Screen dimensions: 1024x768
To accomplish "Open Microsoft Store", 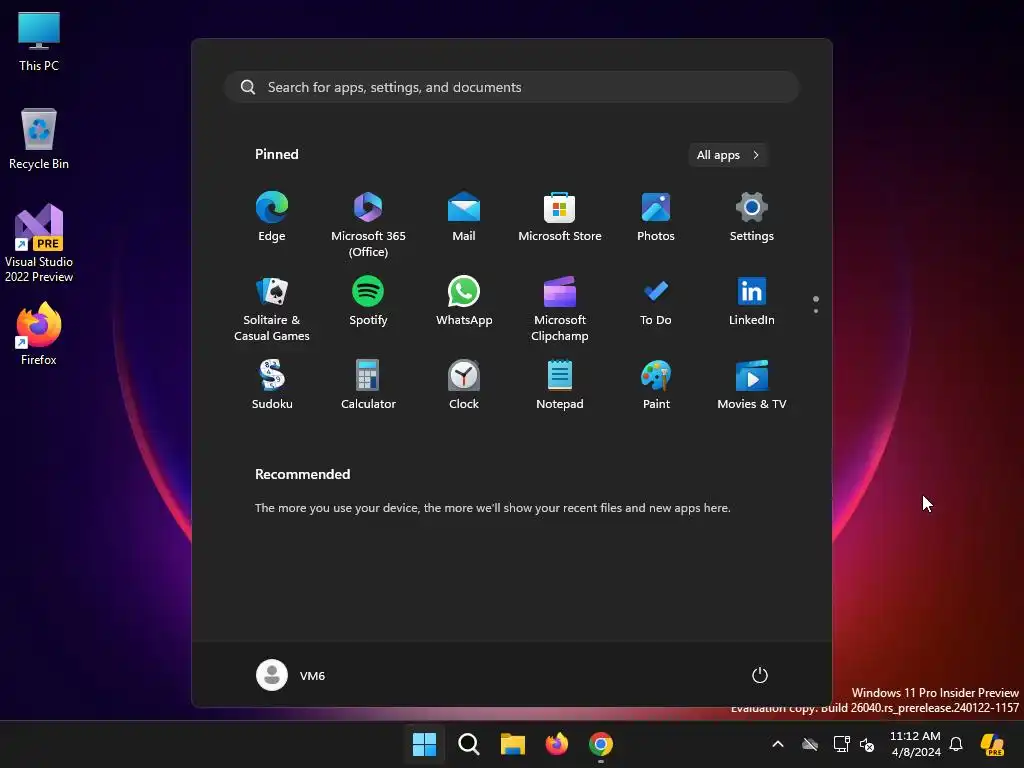I will [560, 217].
